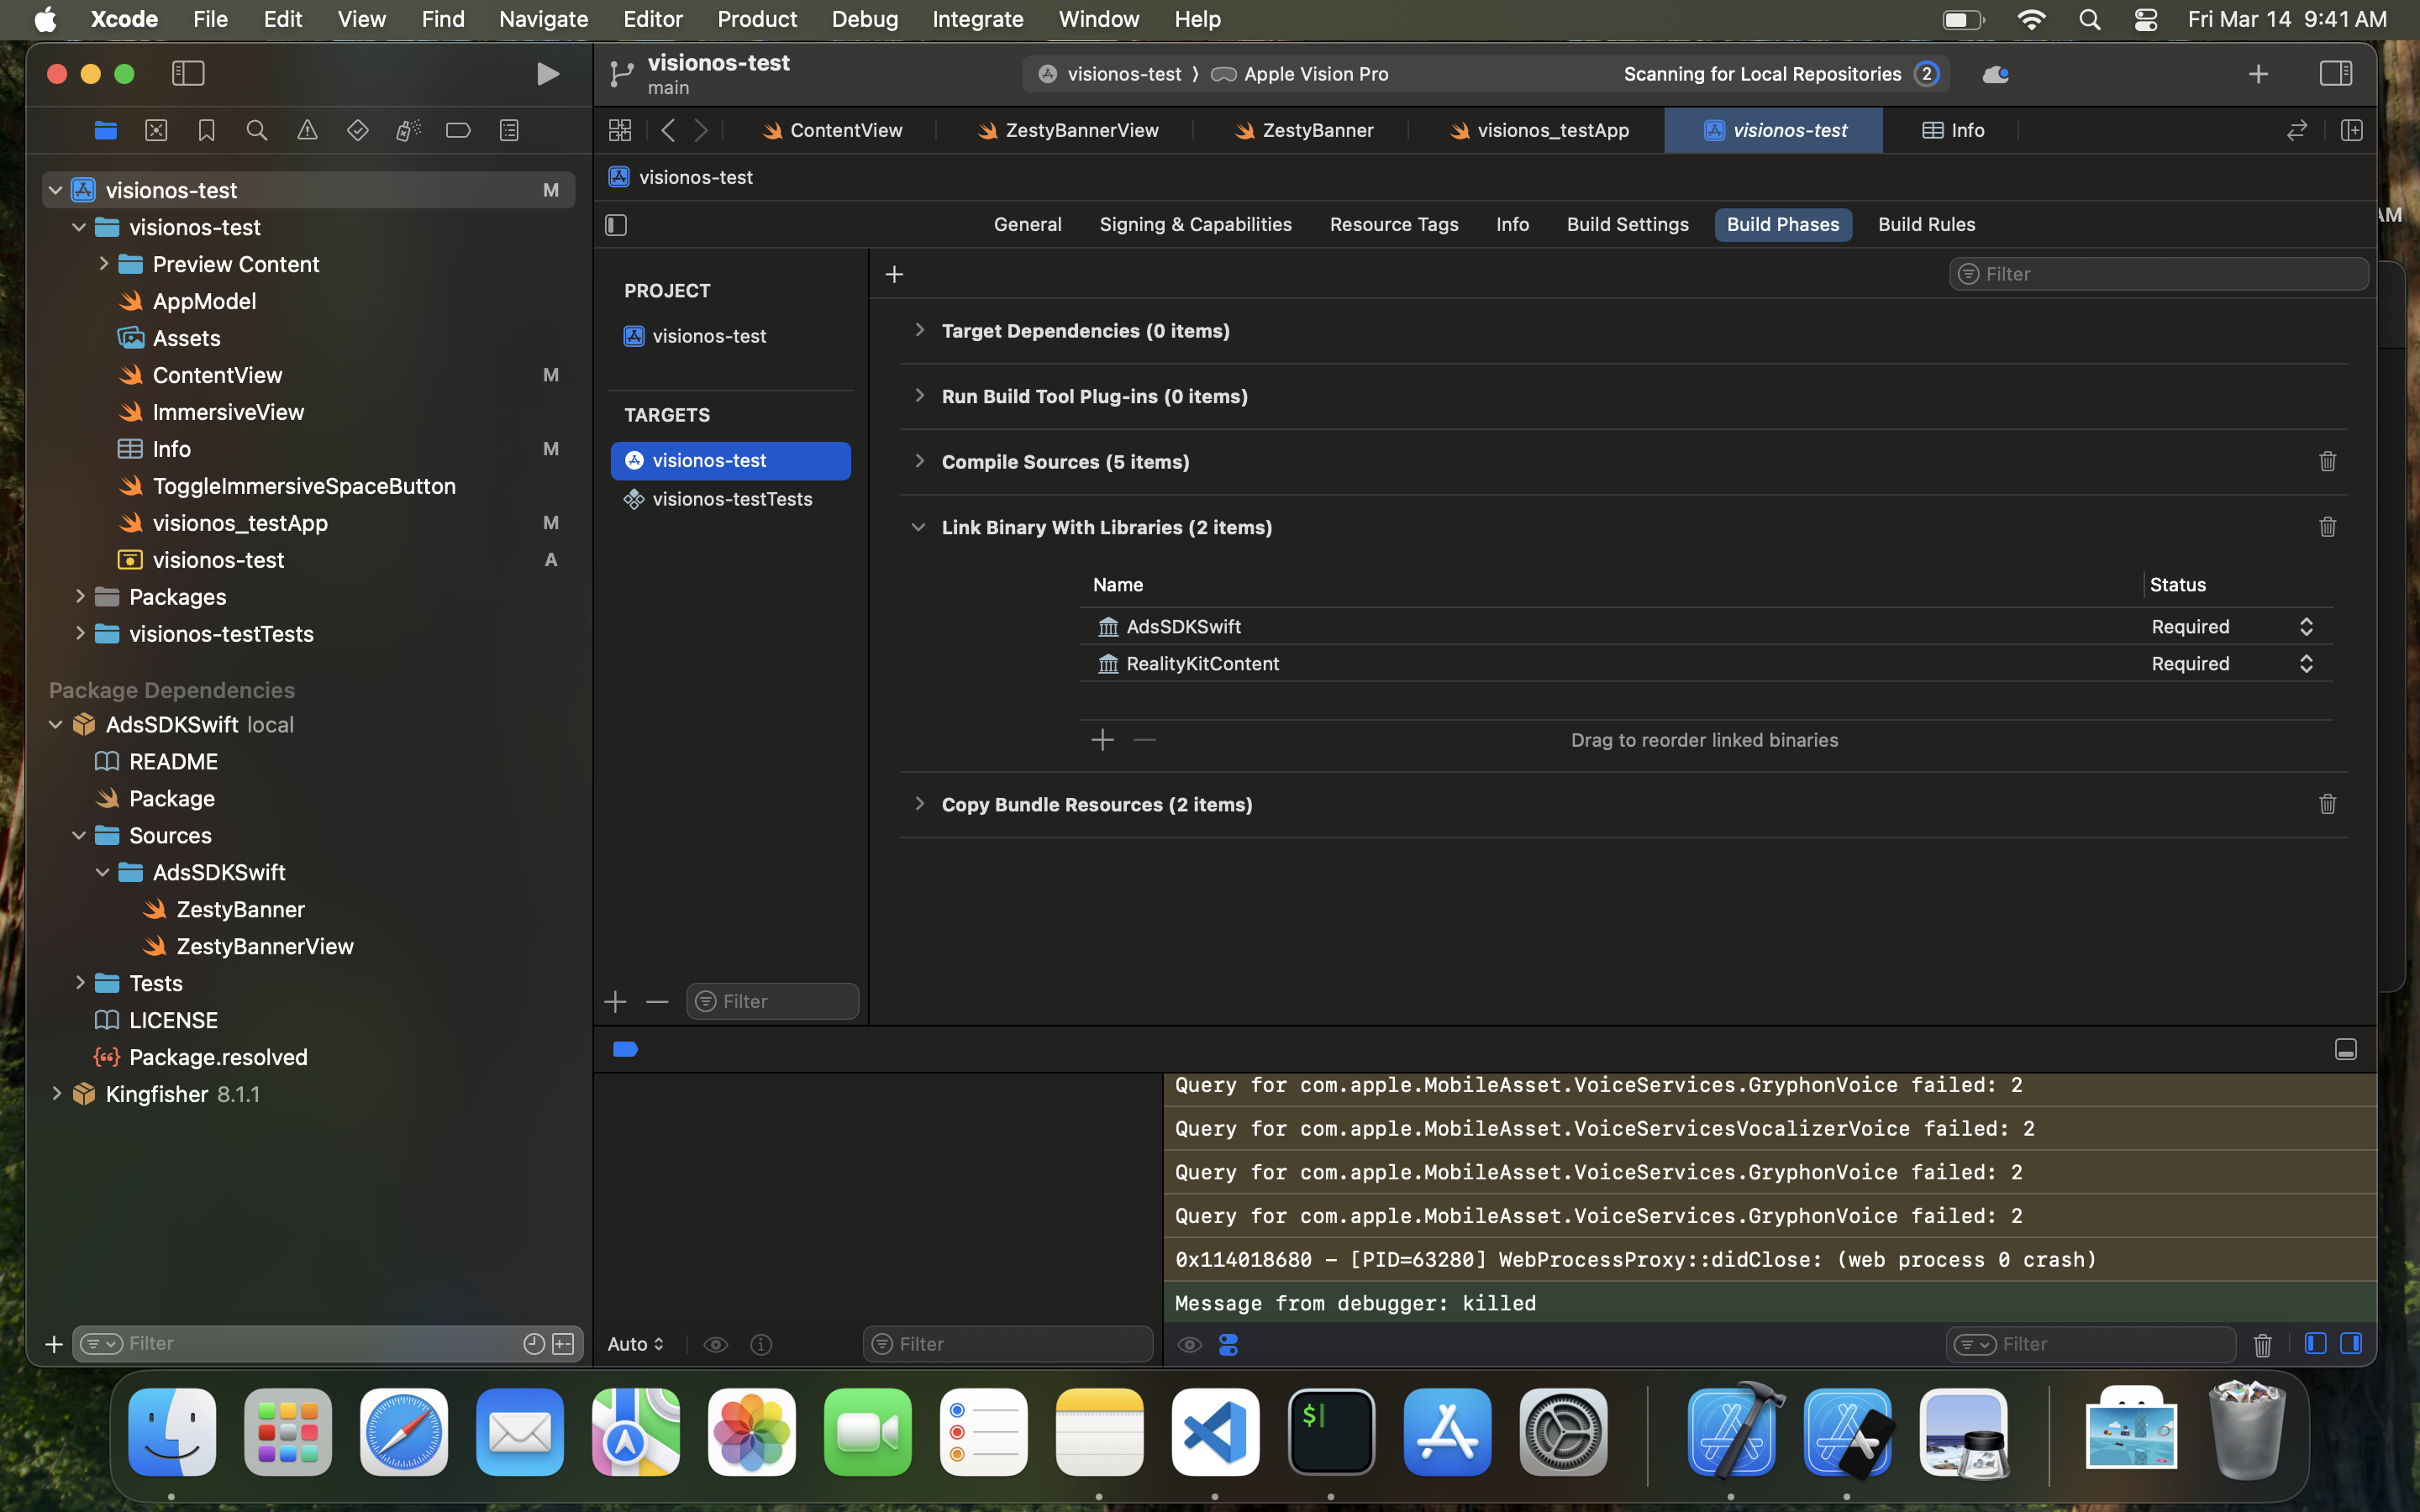Select the ZestyBannerView editor tab
The image size is (2420, 1512).
(1068, 130)
